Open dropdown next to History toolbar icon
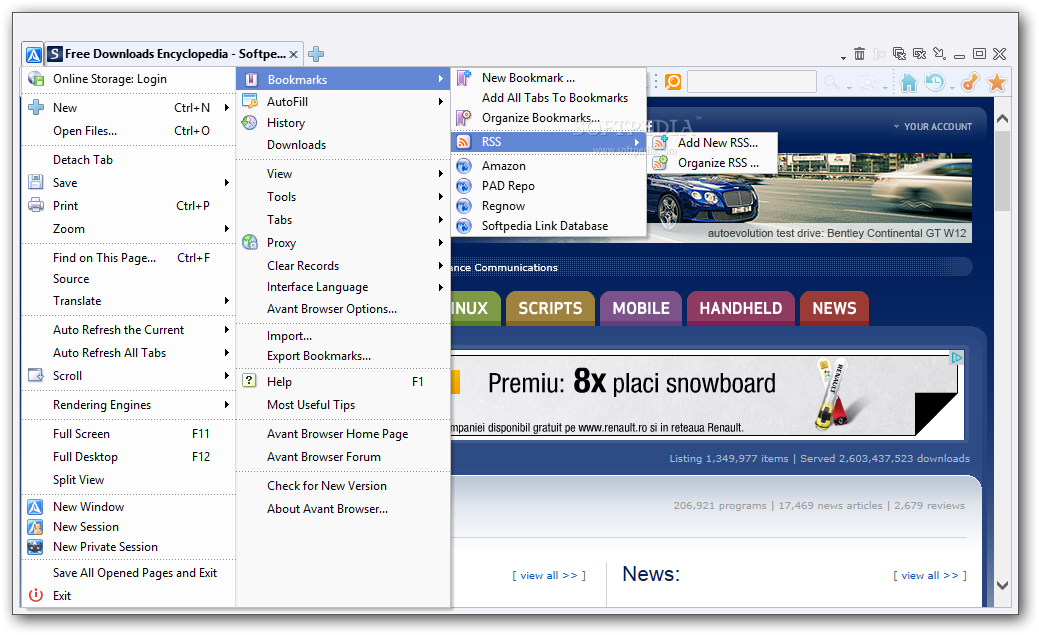 pos(952,87)
